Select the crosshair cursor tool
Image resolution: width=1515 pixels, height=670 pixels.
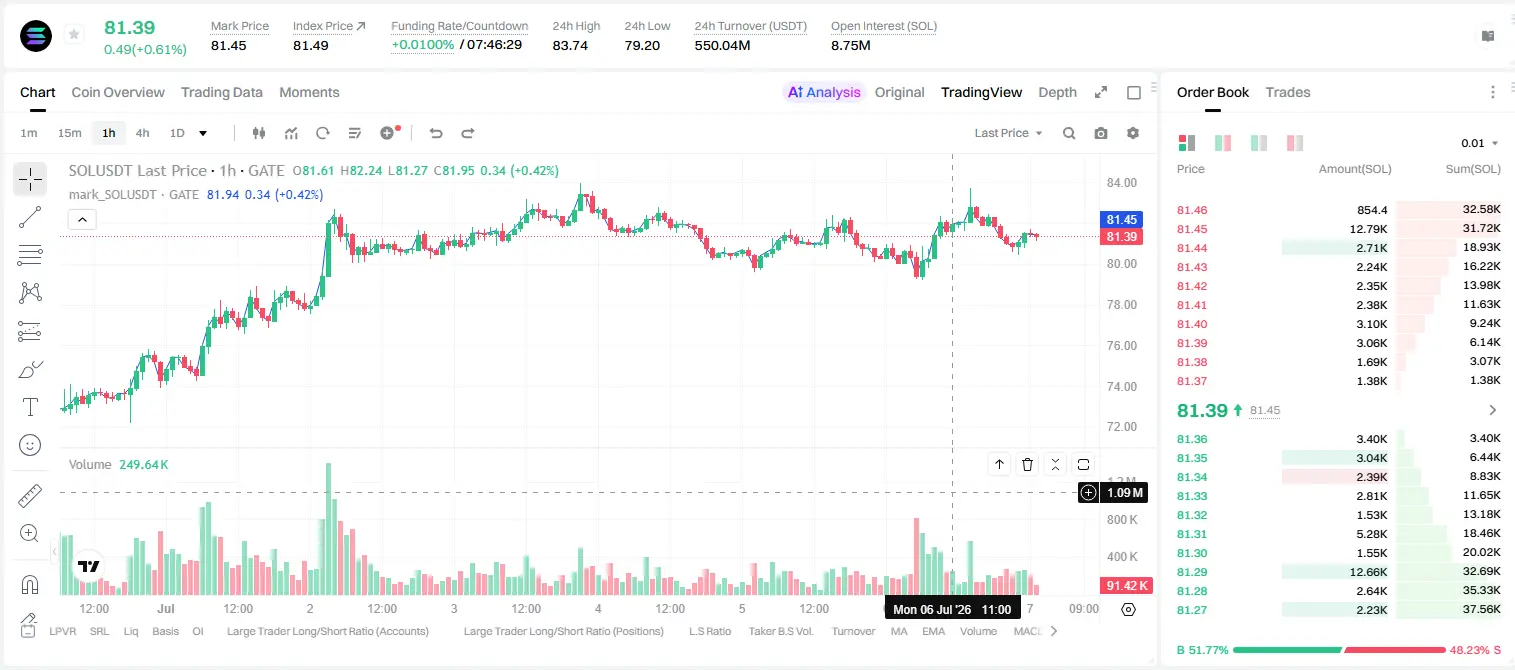tap(30, 180)
